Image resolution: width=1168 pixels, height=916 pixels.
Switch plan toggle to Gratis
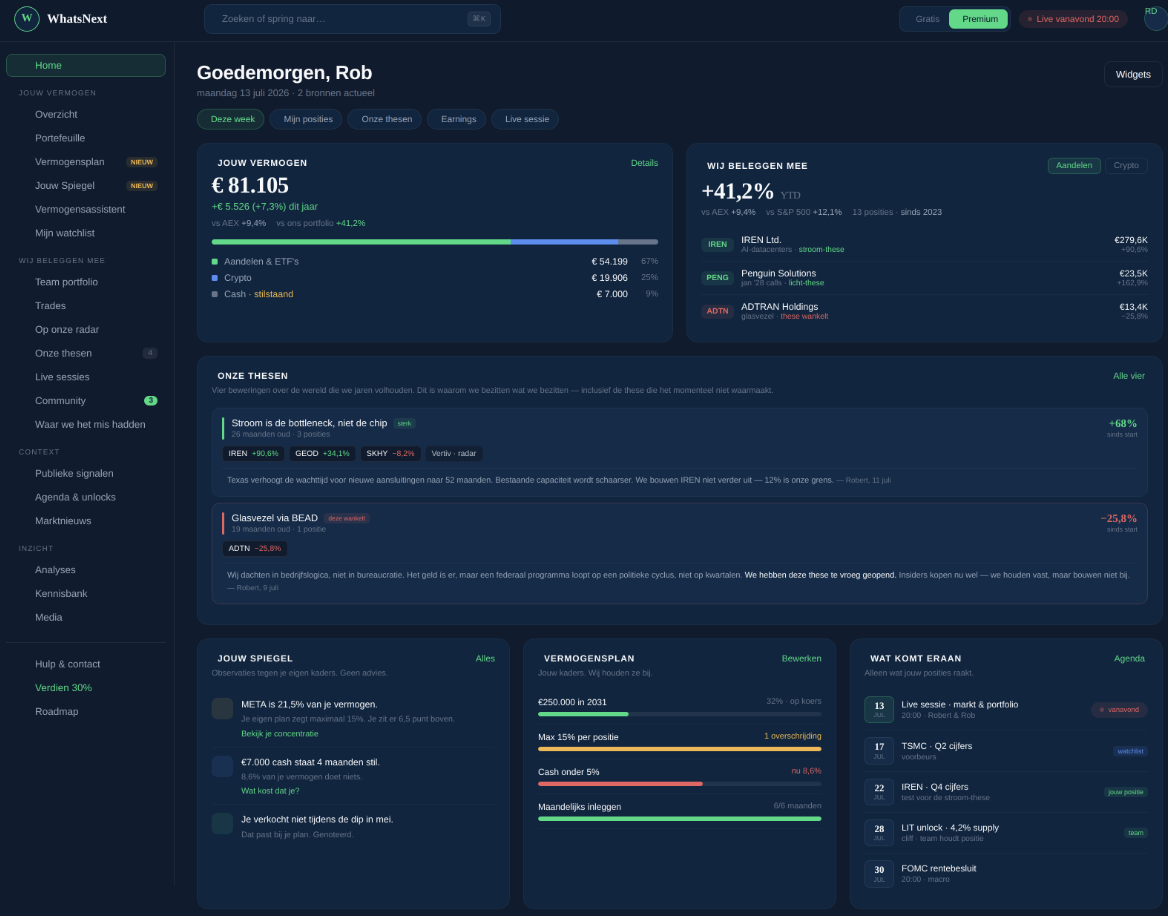click(x=927, y=19)
